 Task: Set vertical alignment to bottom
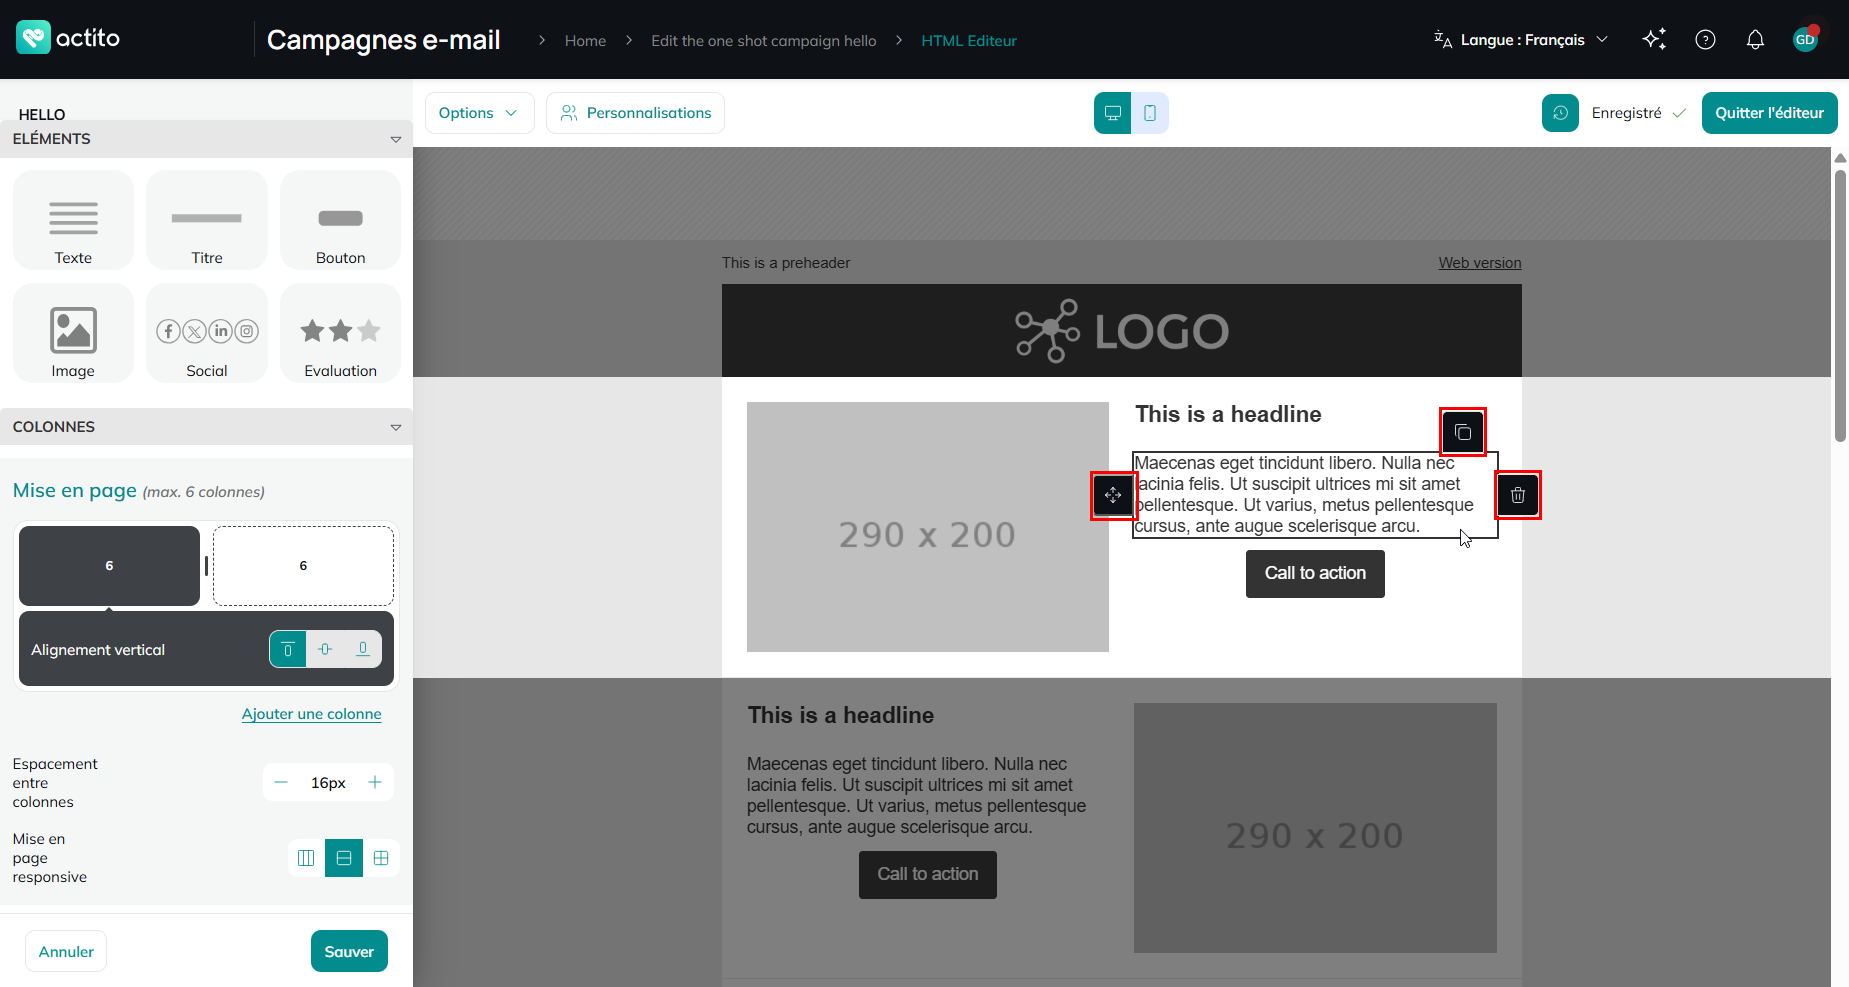point(362,649)
